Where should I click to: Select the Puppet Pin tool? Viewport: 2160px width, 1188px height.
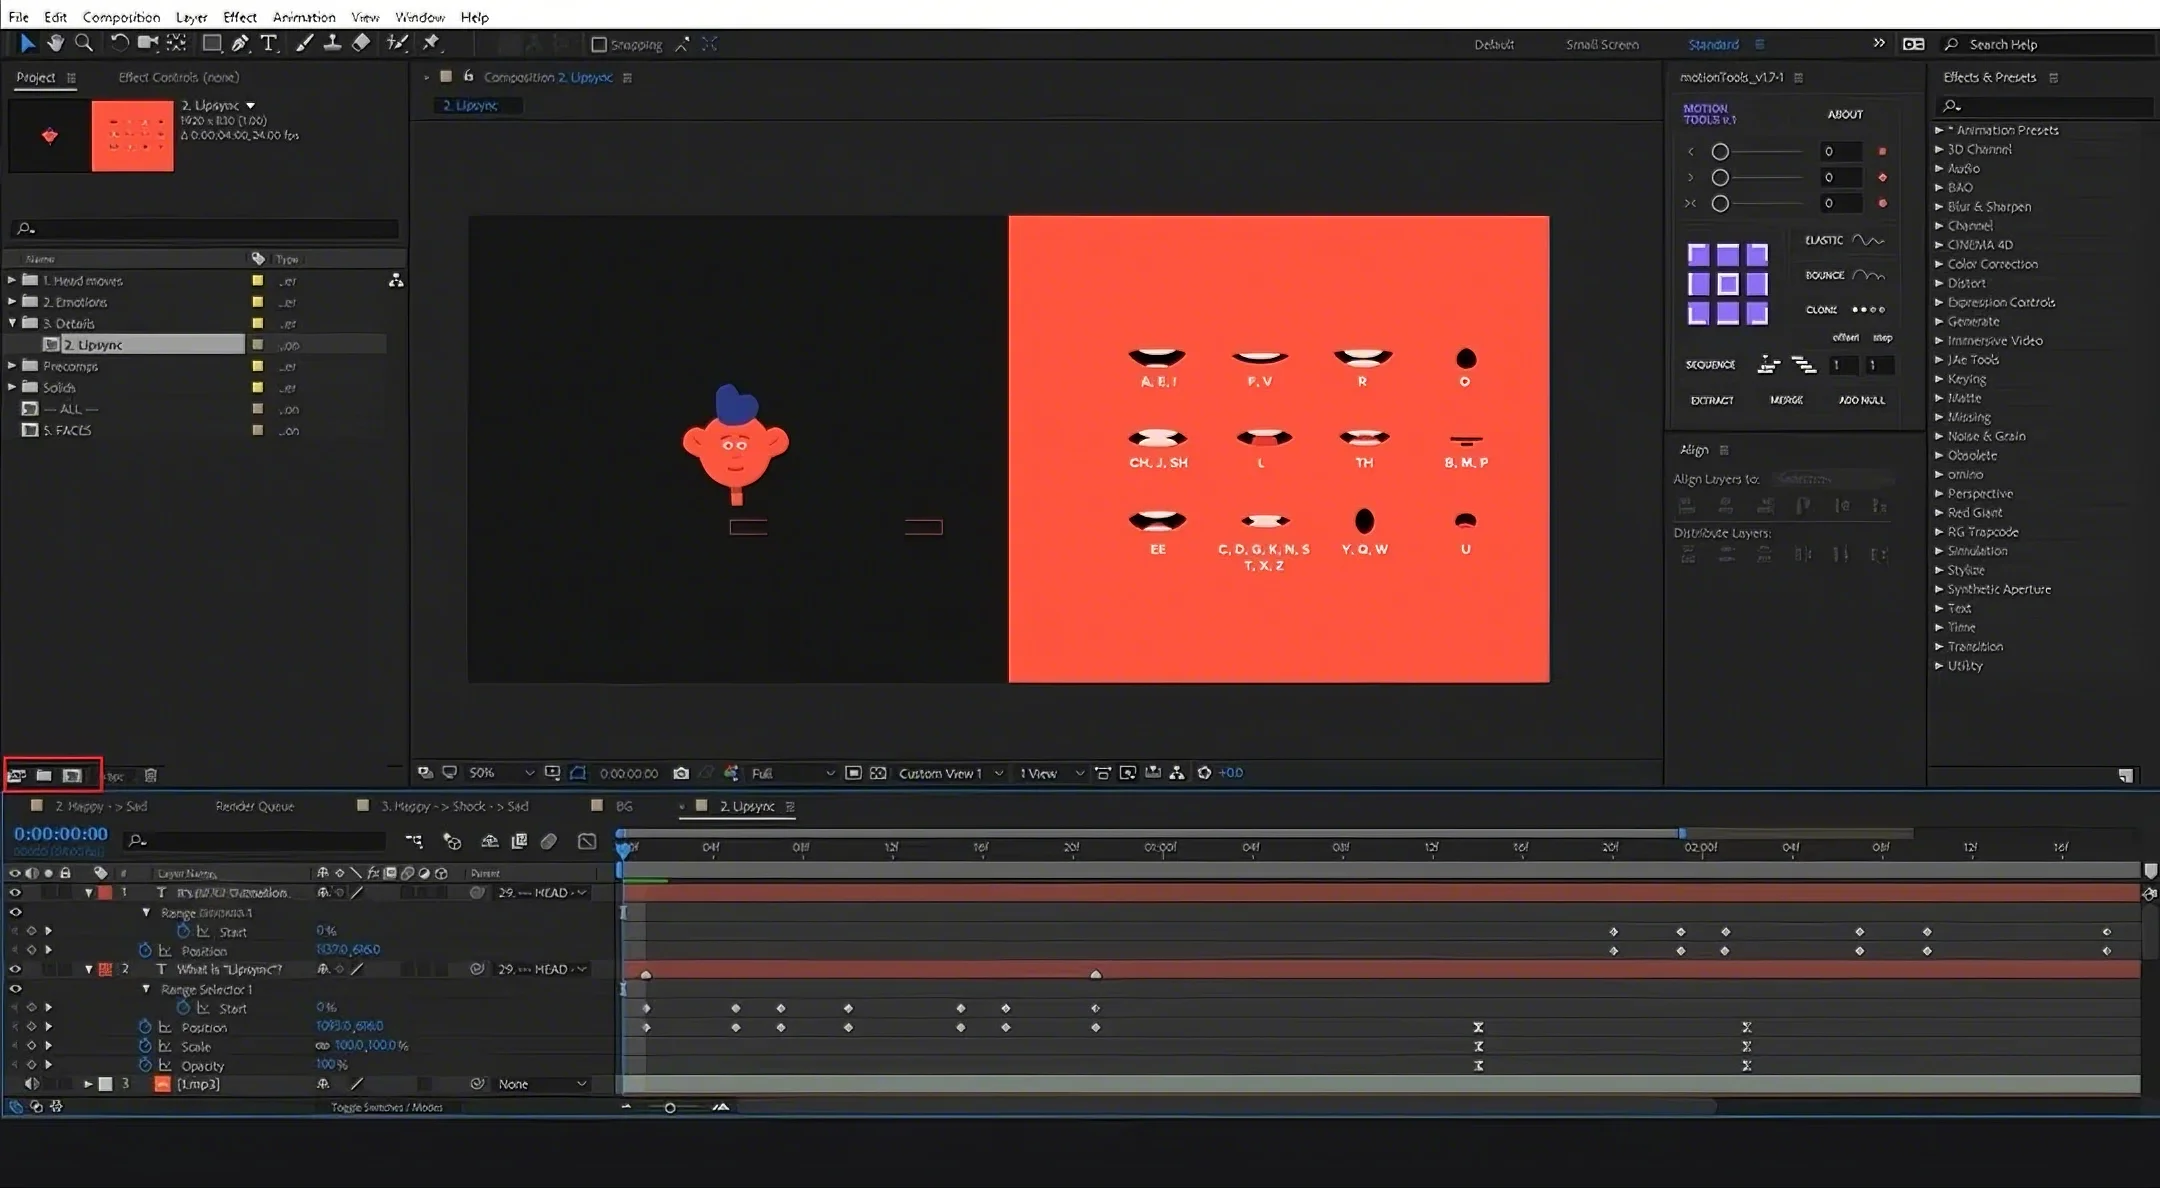431,43
